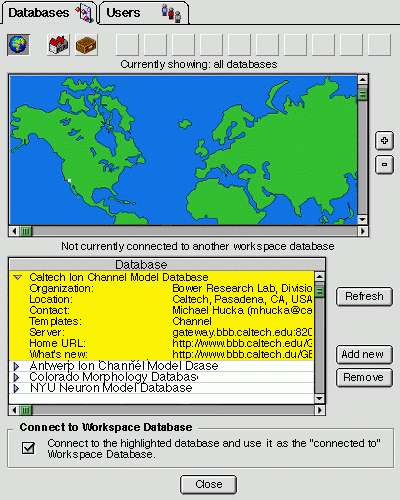The width and height of the screenshot is (400, 500).
Task: Click the database list horizontal scrollbar thumb
Action: coord(26,410)
